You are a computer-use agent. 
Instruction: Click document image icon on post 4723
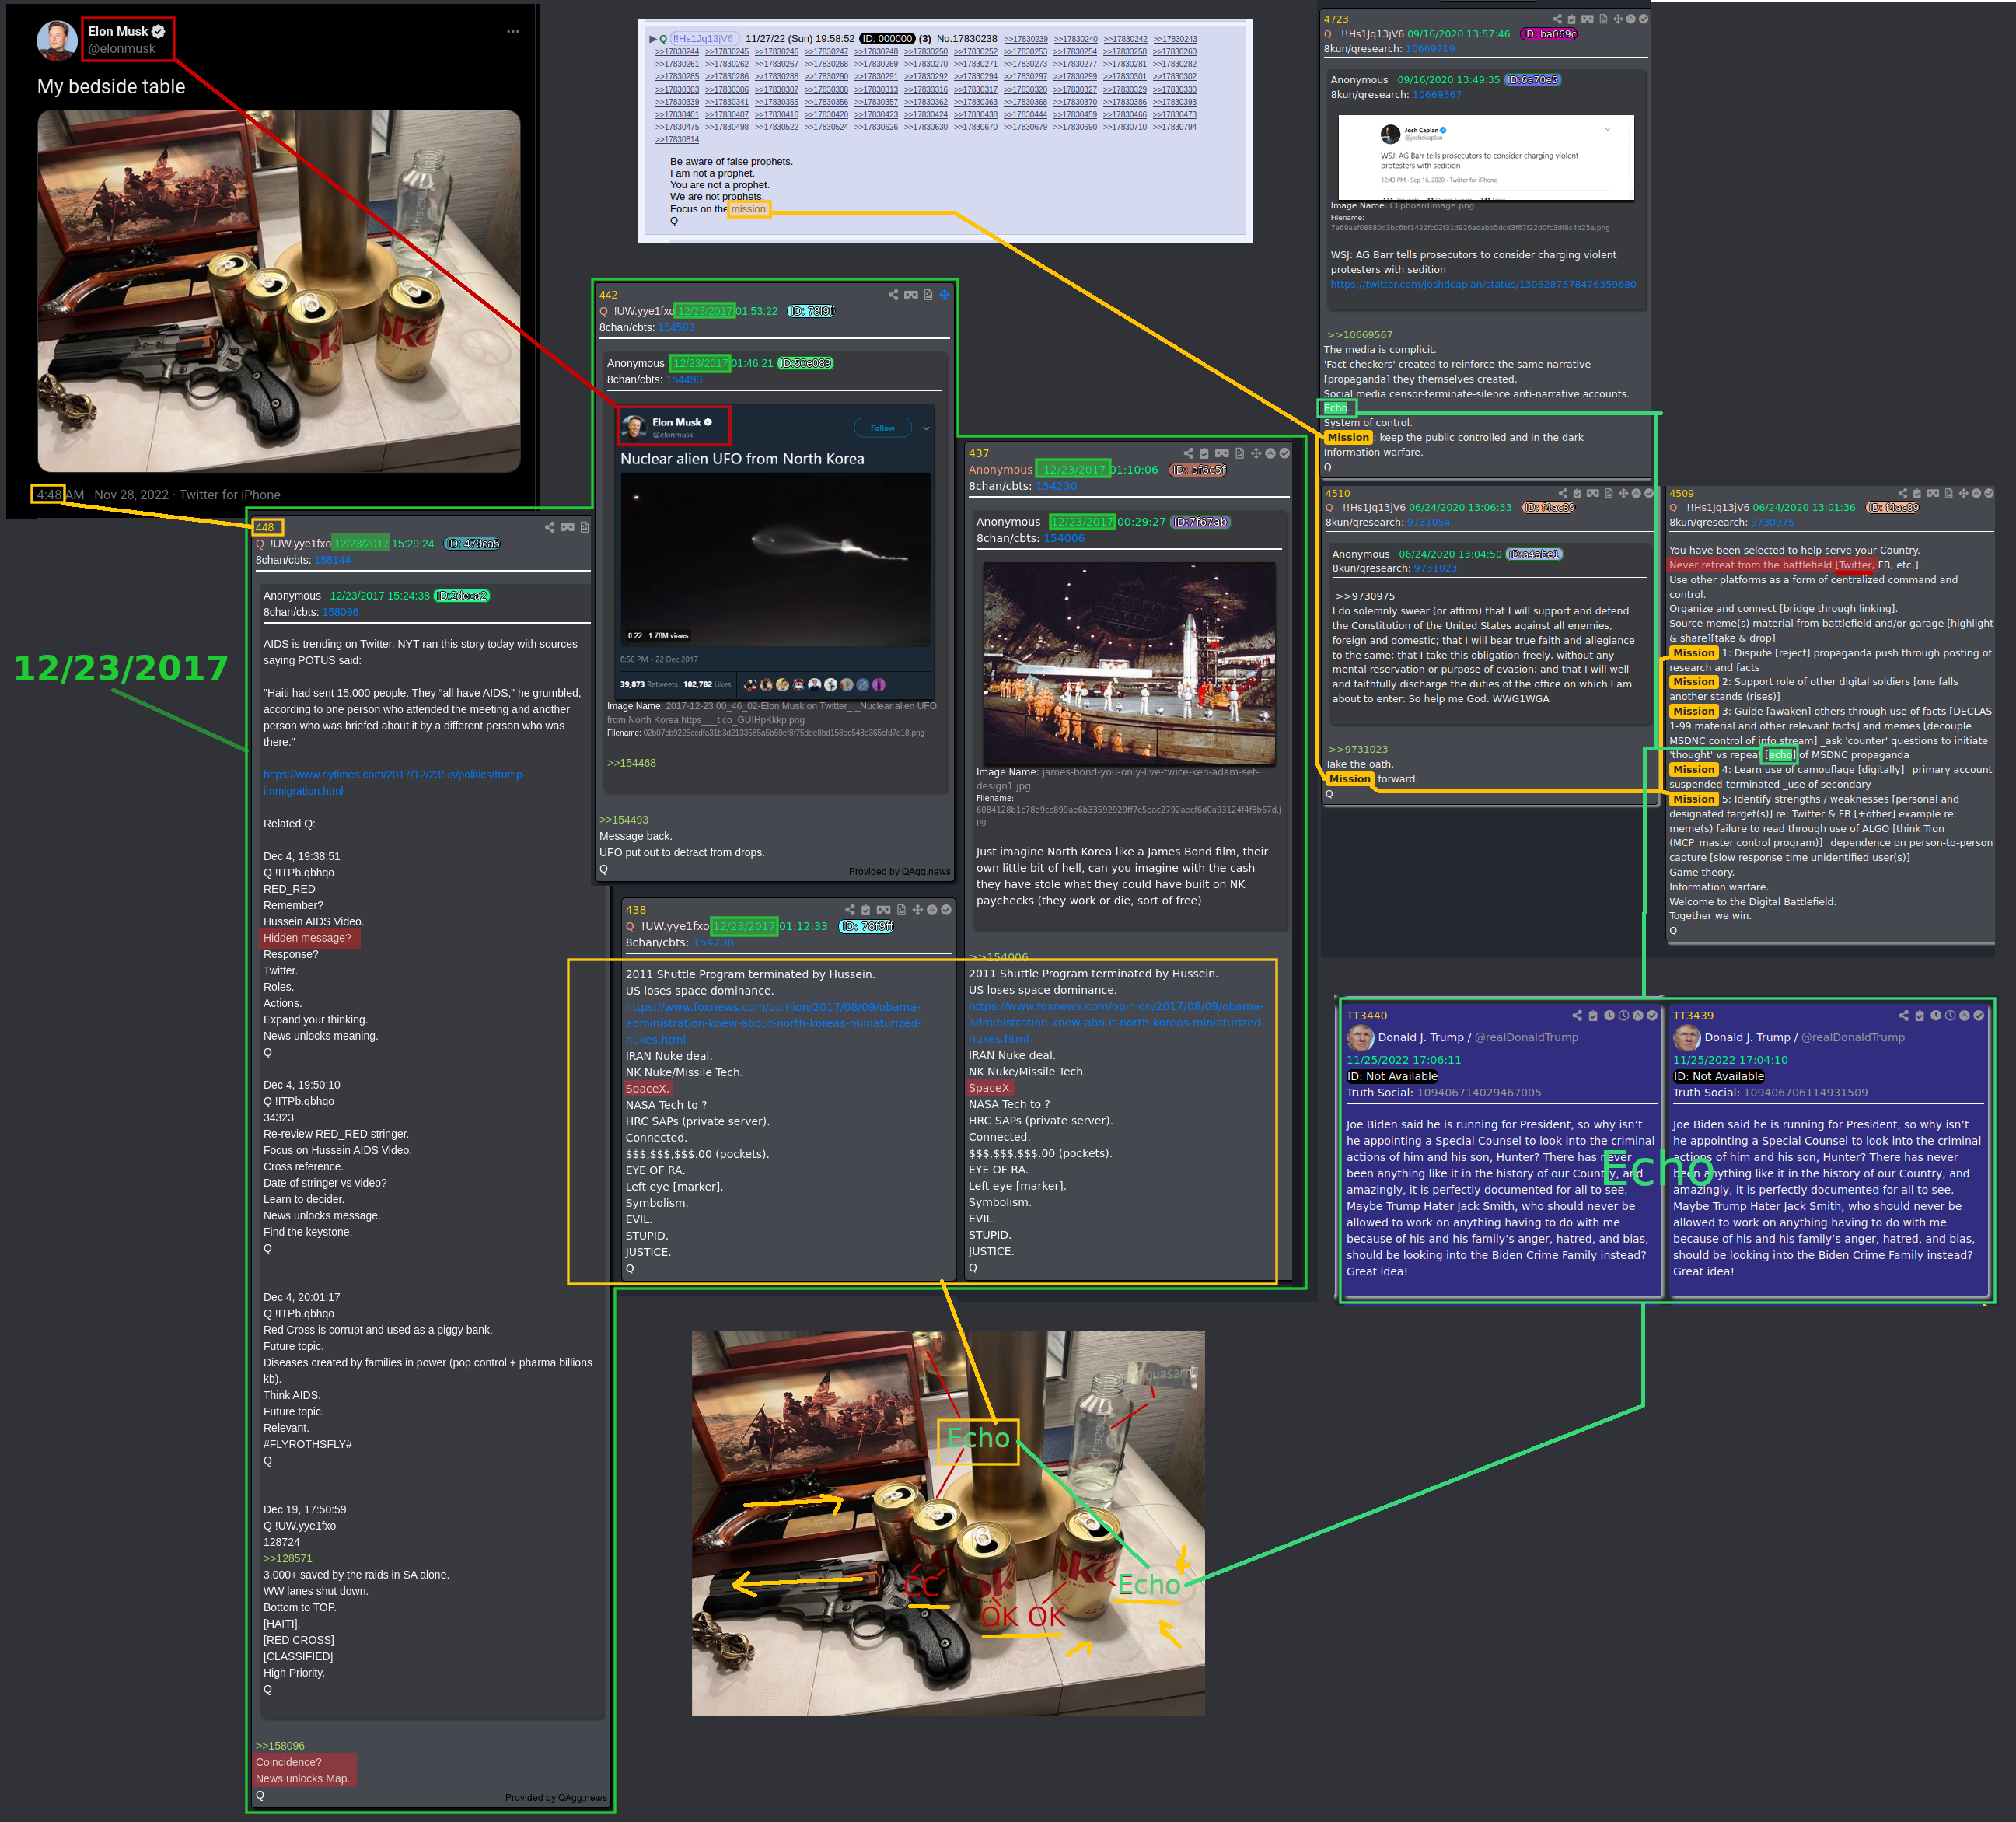(1604, 19)
